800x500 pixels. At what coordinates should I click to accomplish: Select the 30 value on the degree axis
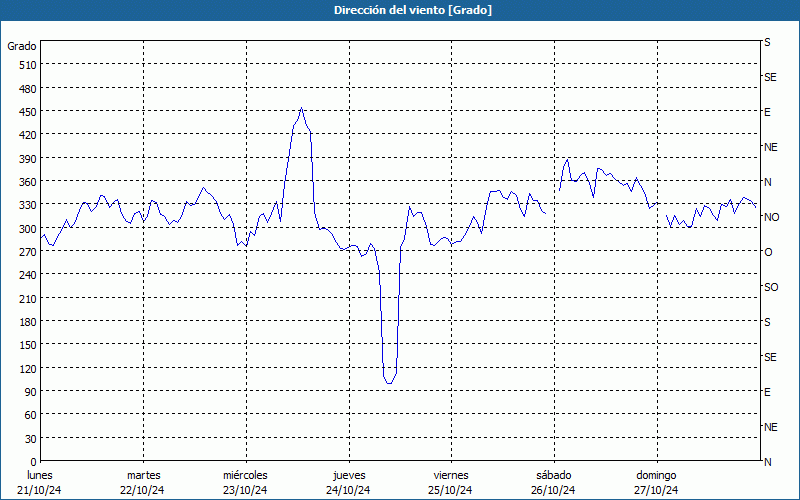tap(31, 439)
